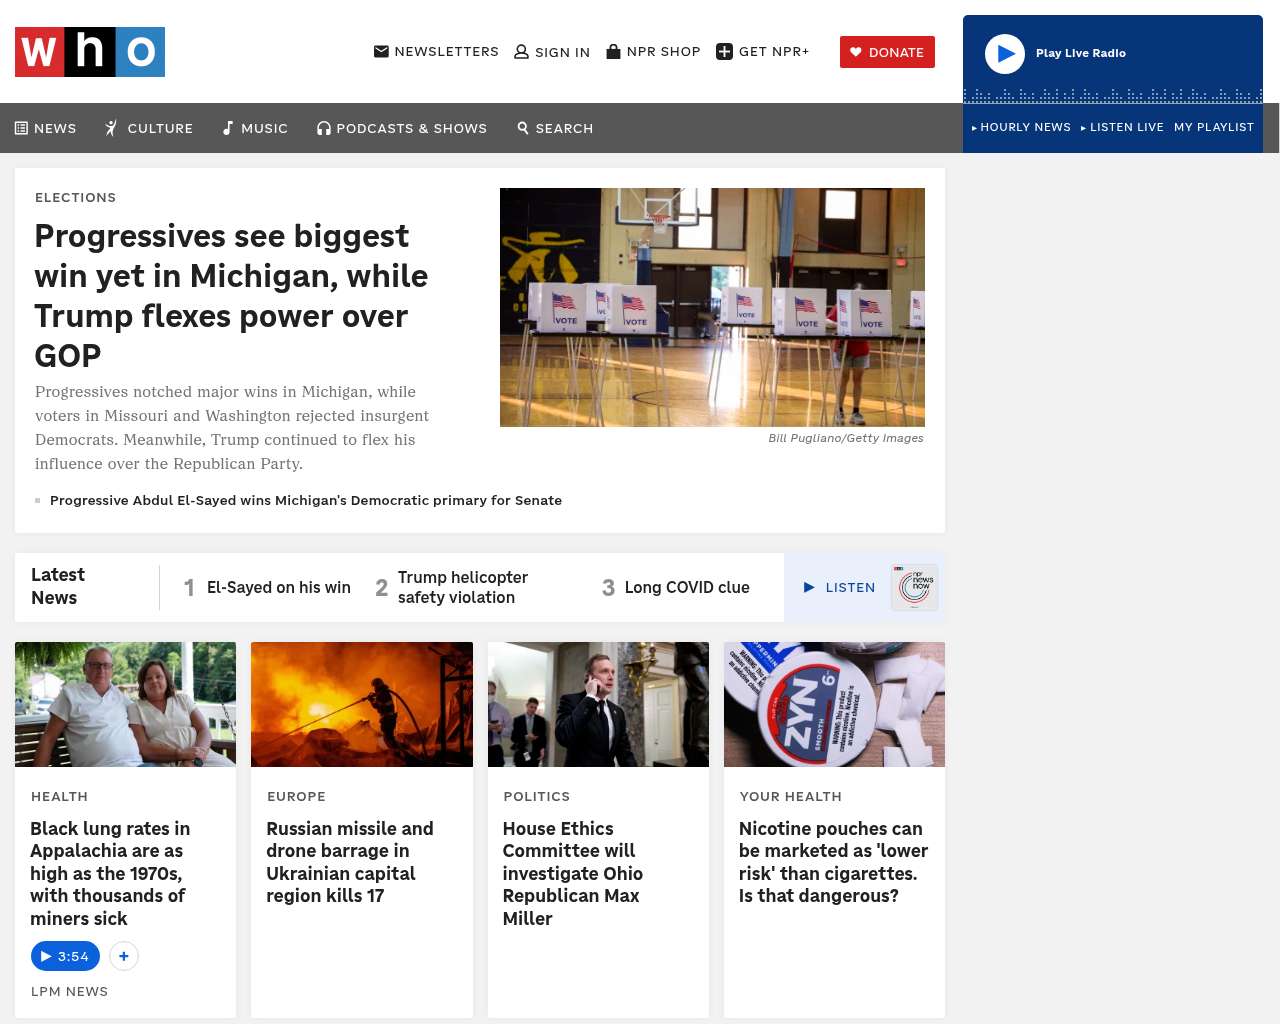Screen dimensions: 1280x1024
Task: Open the Long COVID clue story
Action: click(x=687, y=587)
